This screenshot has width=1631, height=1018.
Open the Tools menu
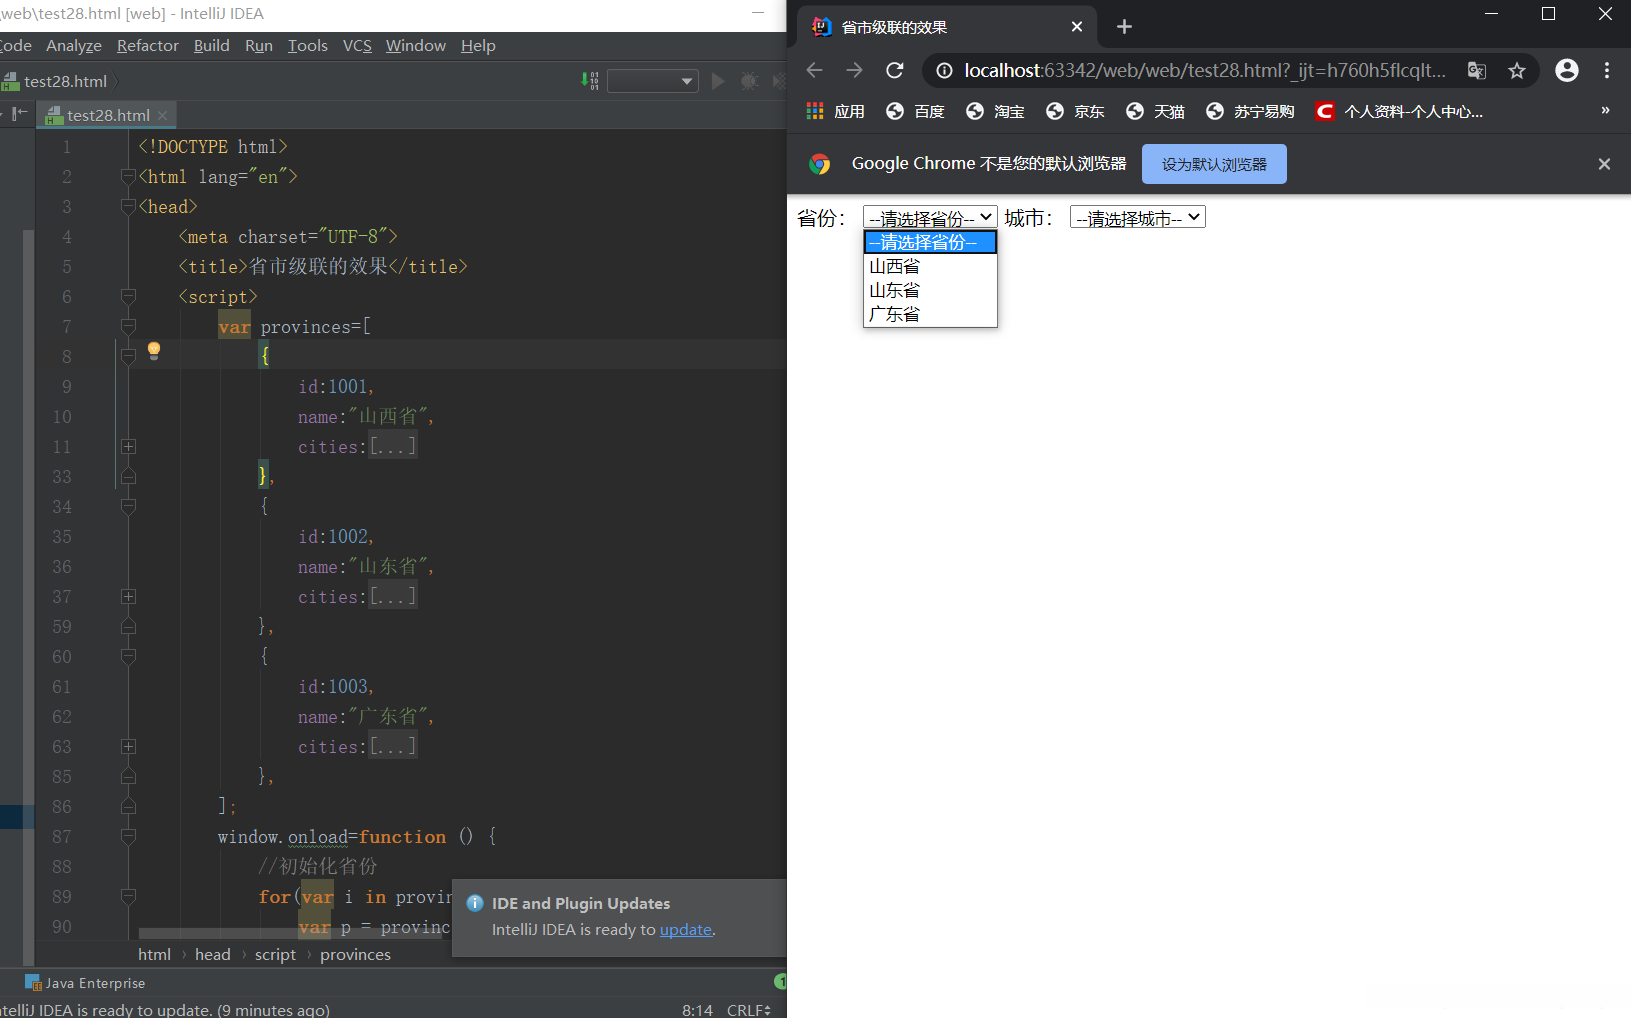pos(308,45)
